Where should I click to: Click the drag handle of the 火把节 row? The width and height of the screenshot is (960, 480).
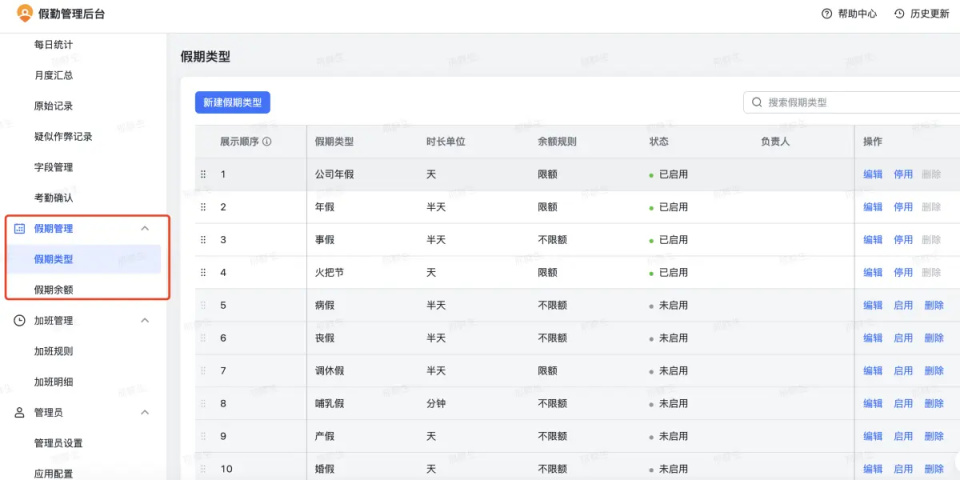pos(203,272)
